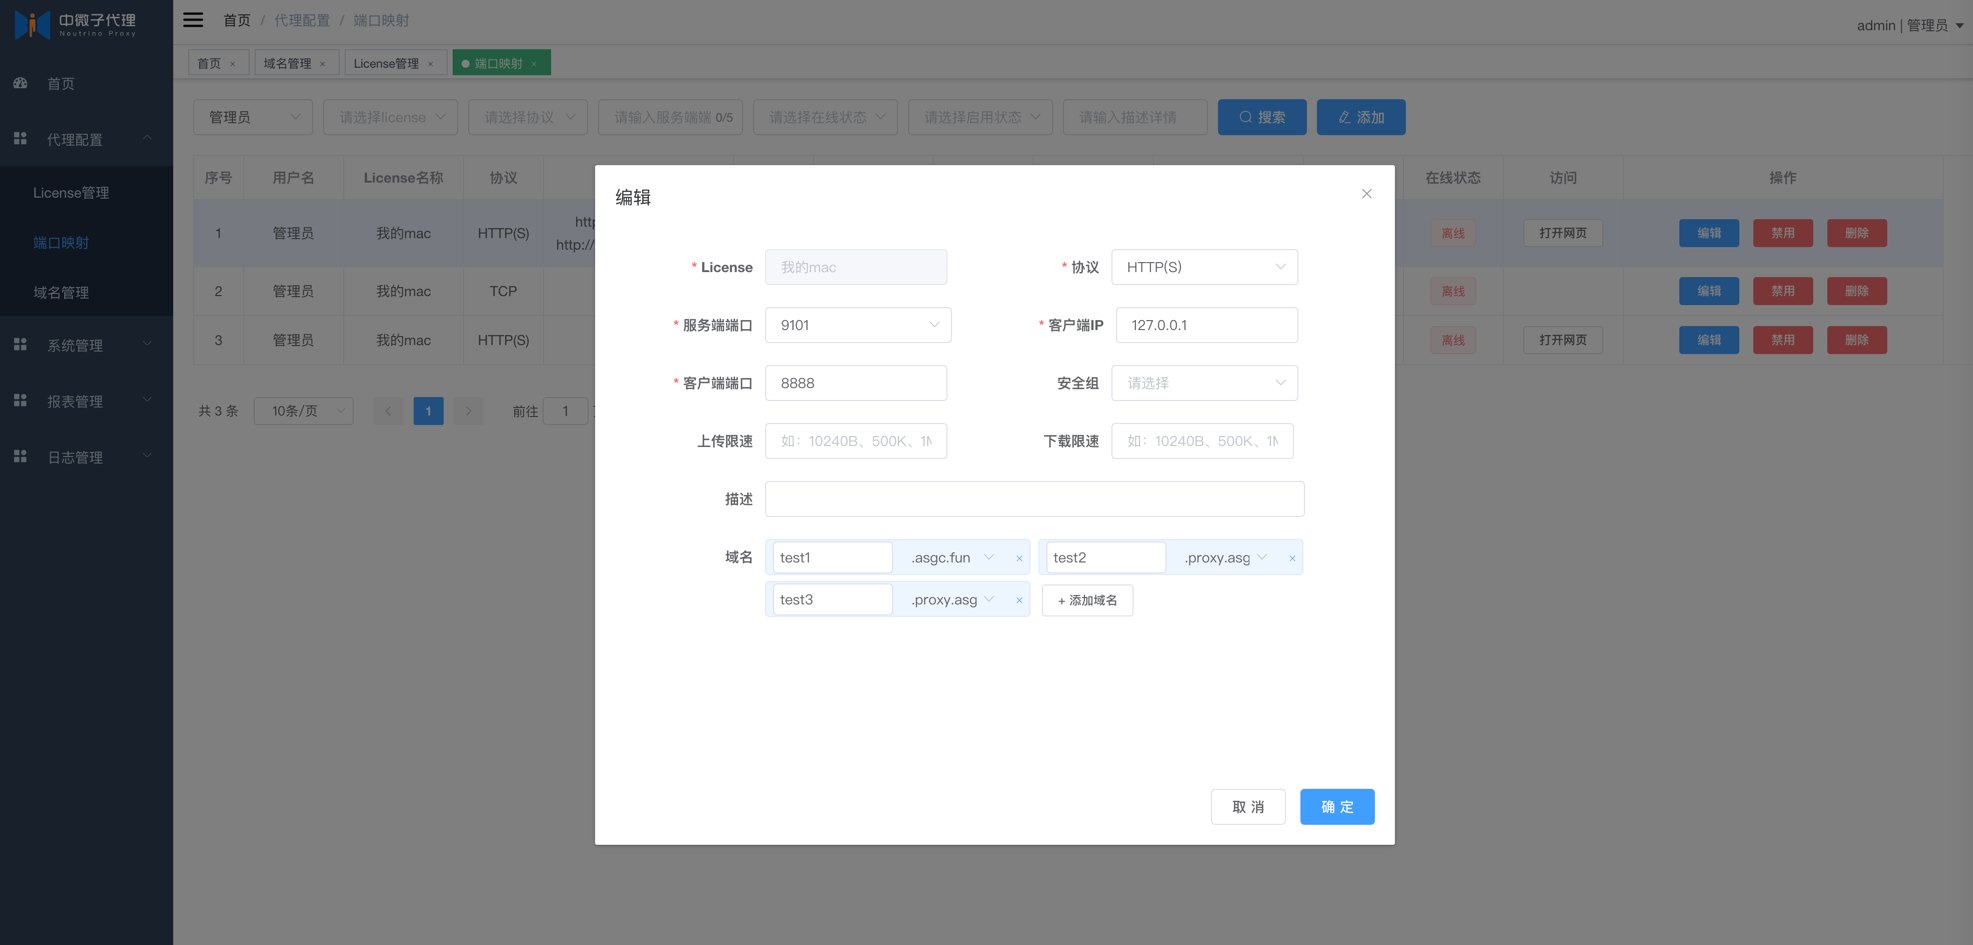Close the 域名管理 tab
Image resolution: width=1973 pixels, height=945 pixels.
323,64
